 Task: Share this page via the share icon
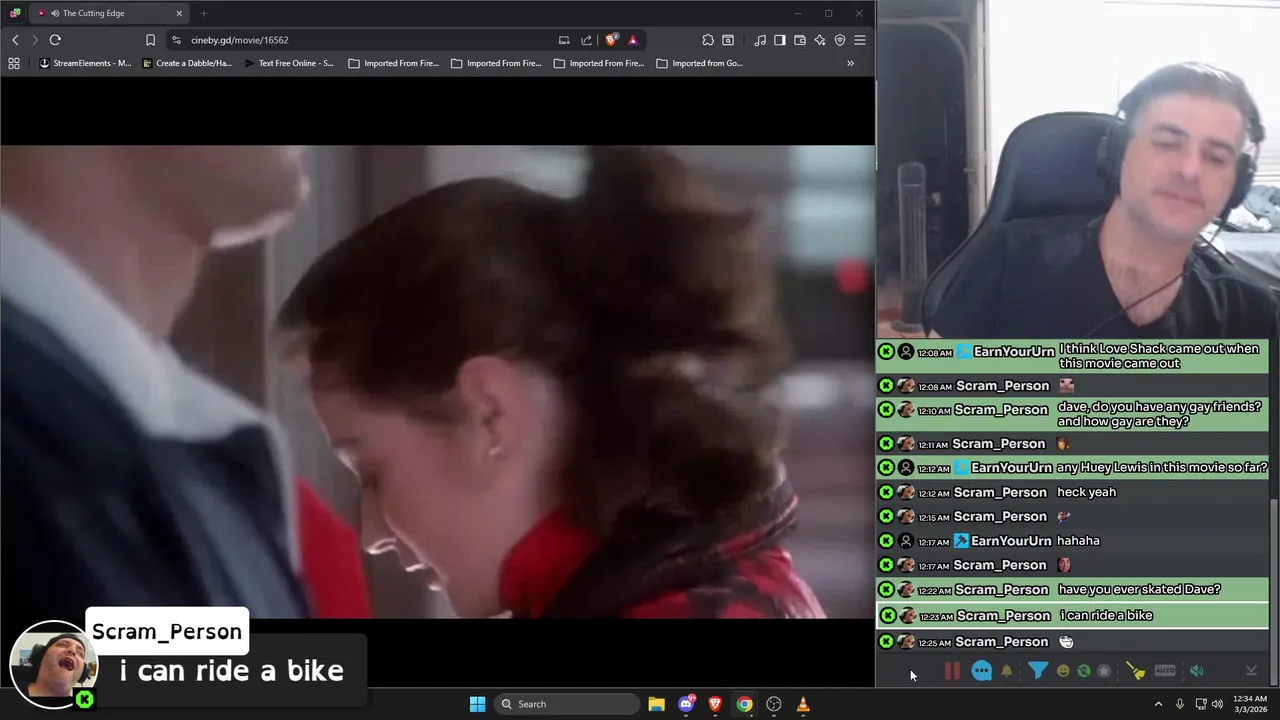click(x=587, y=40)
